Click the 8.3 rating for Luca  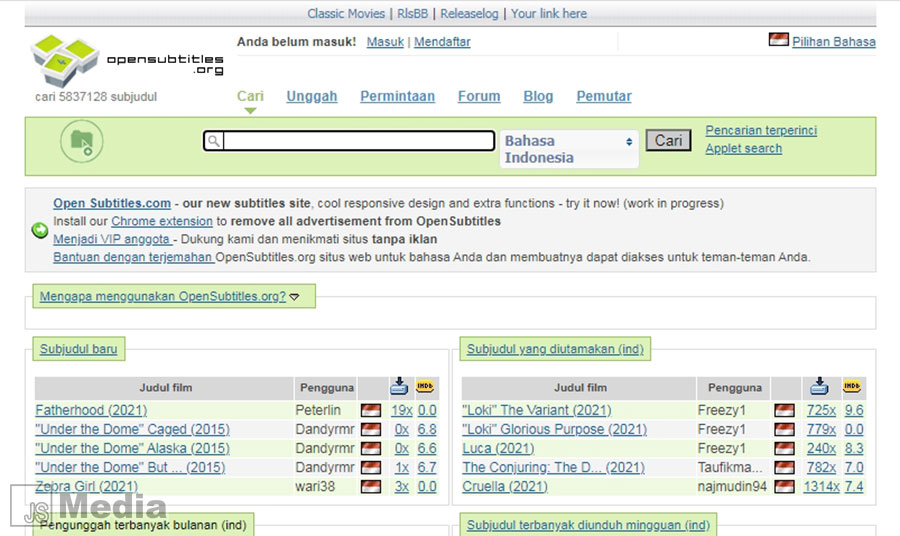coord(854,448)
